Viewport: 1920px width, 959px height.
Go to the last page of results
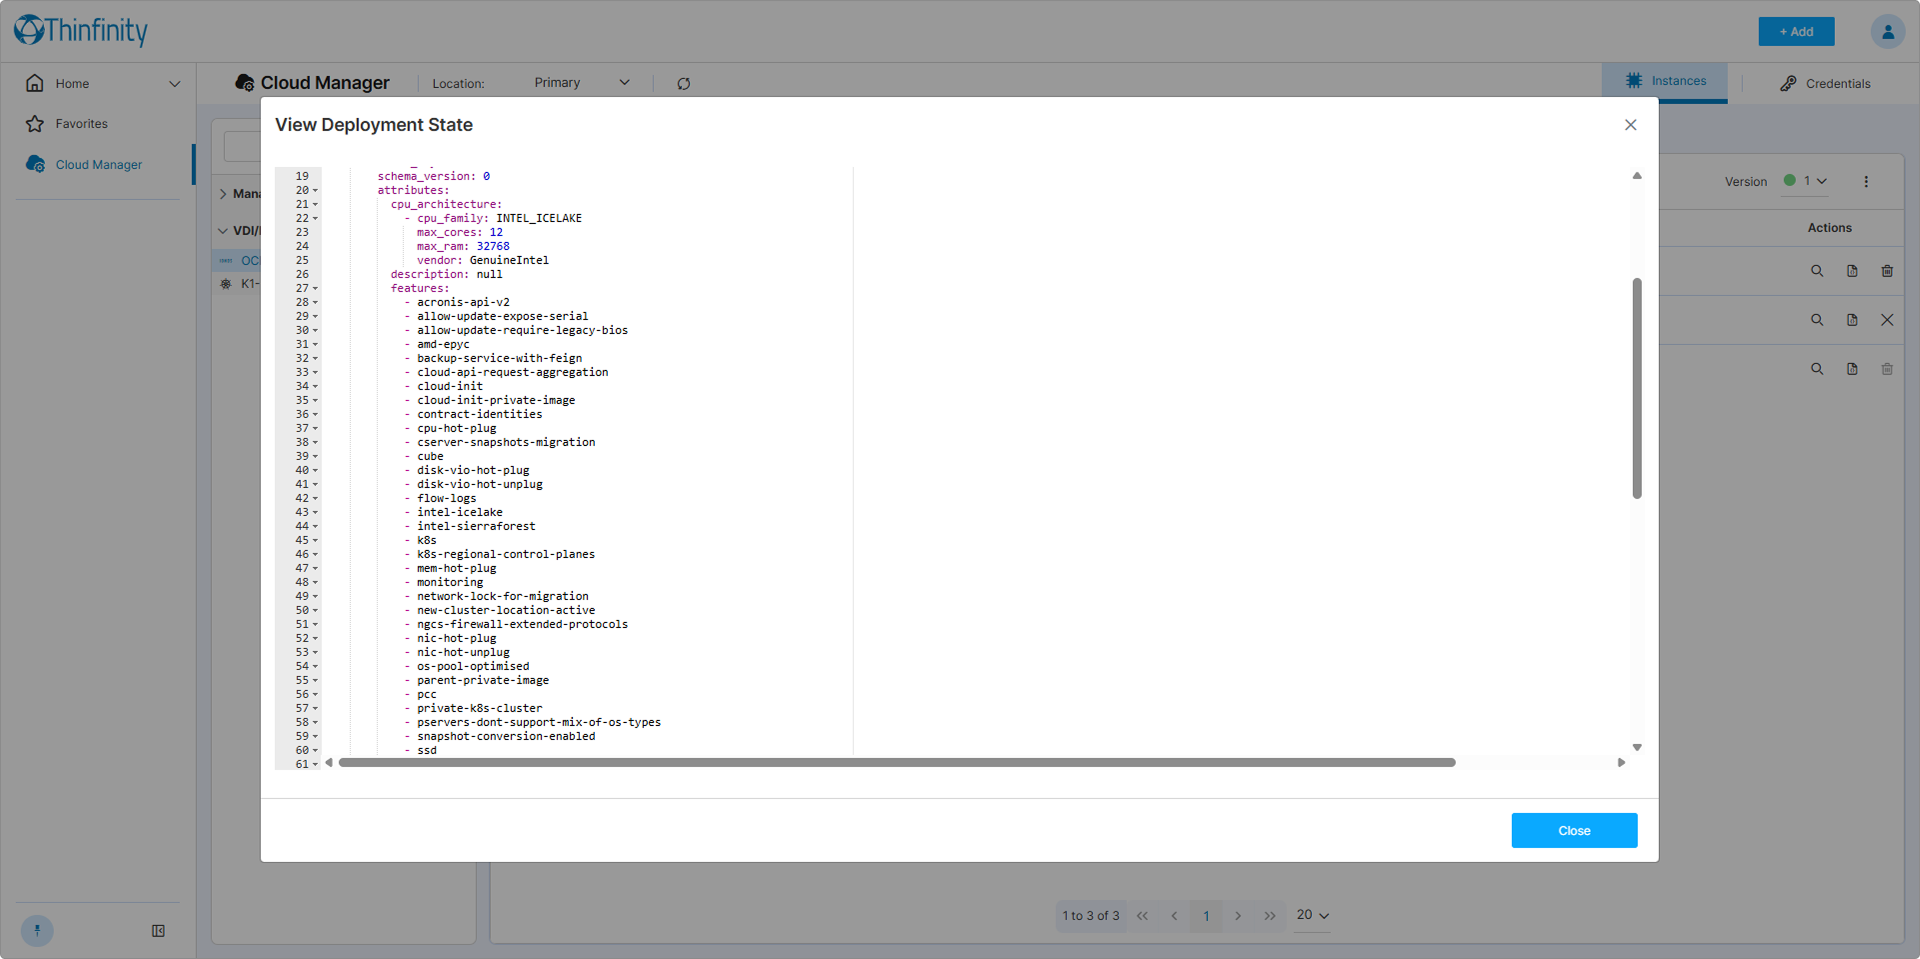click(x=1270, y=916)
